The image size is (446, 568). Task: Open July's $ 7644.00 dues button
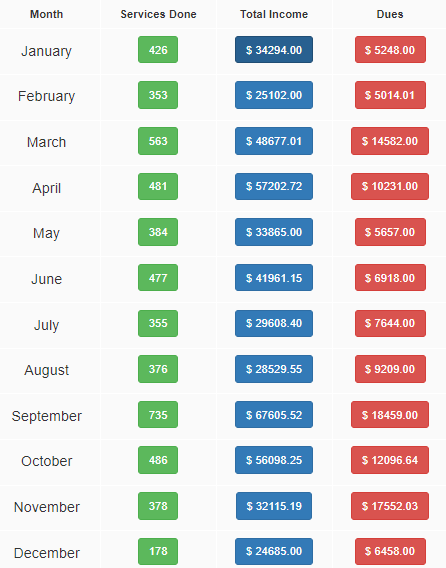tap(390, 323)
